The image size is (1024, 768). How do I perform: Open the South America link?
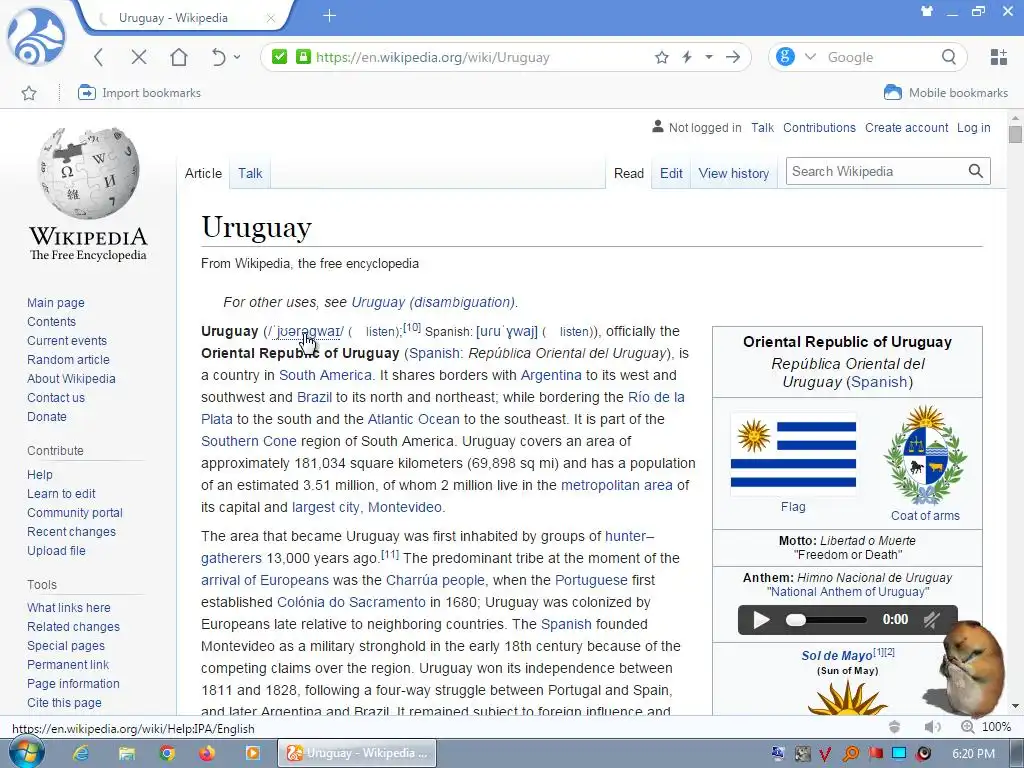click(325, 375)
